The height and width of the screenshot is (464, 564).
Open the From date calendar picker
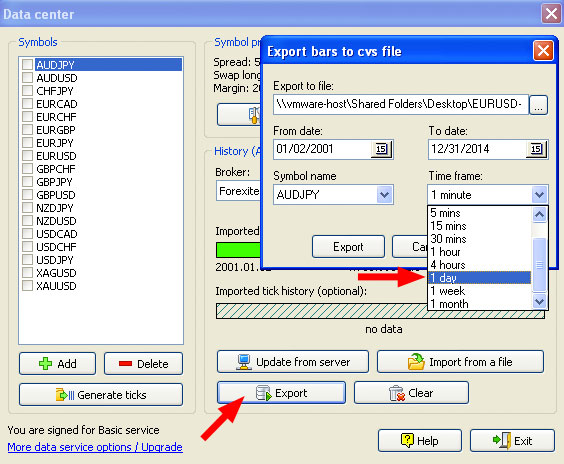tap(382, 149)
